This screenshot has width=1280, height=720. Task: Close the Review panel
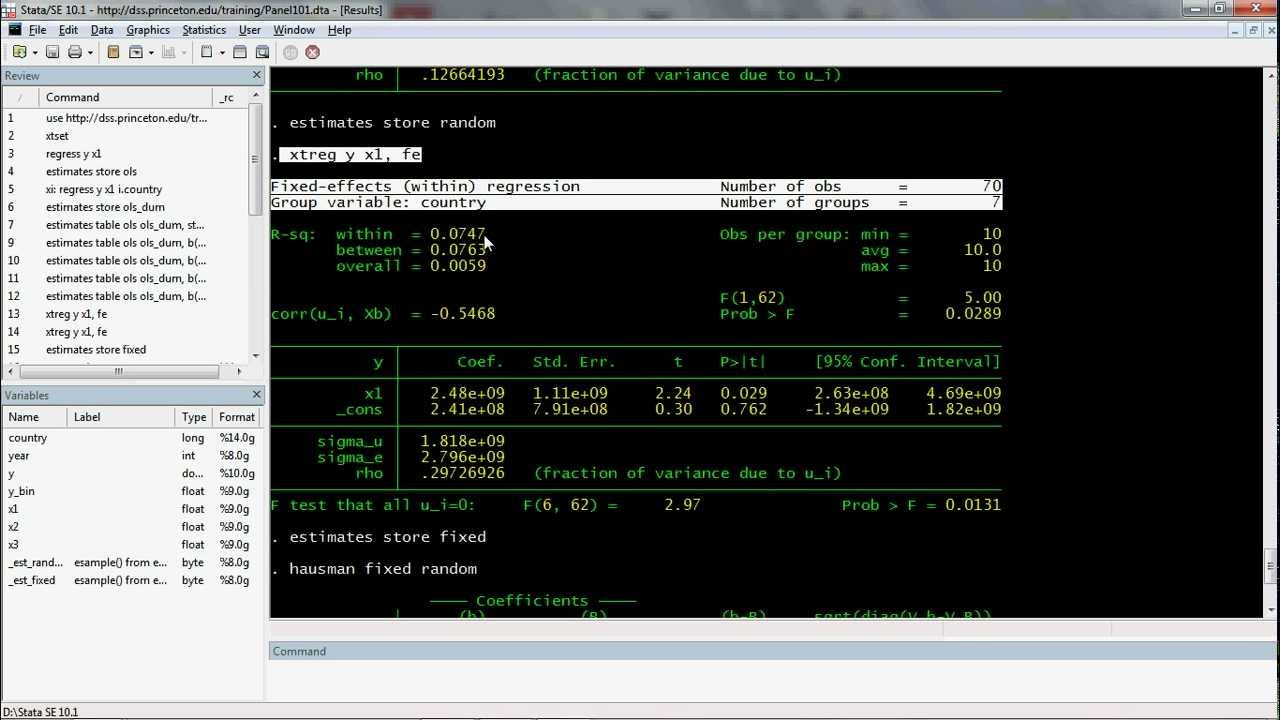(256, 76)
